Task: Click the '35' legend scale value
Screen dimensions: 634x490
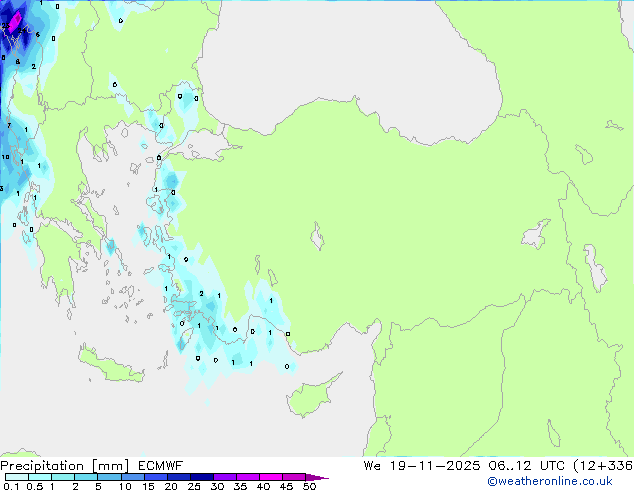Action: [240, 486]
